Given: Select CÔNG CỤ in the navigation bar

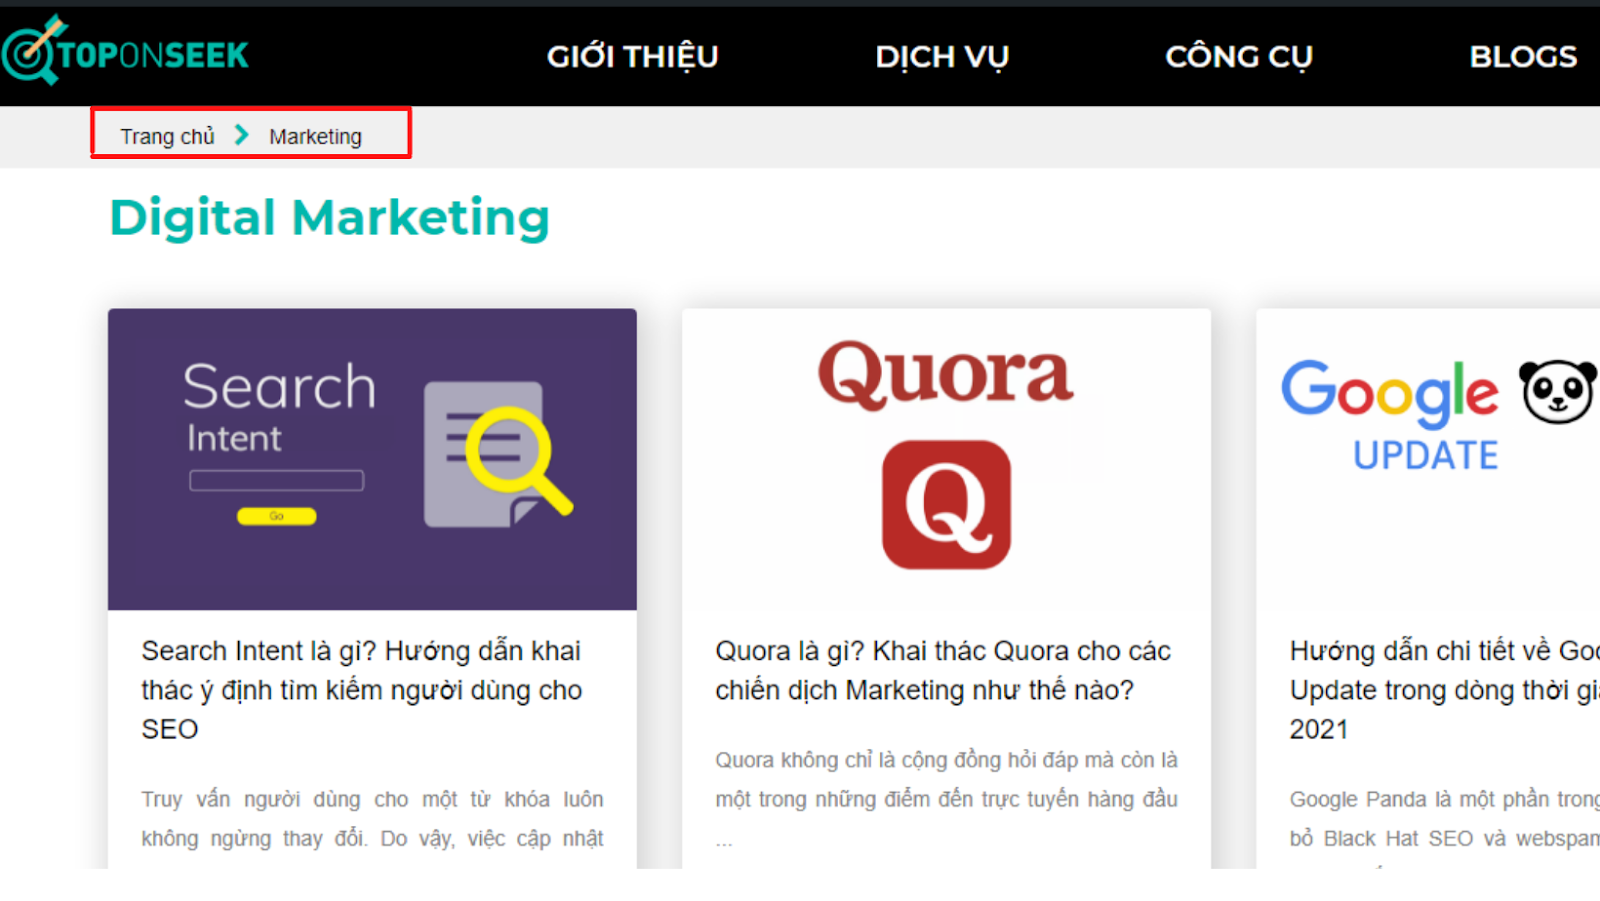Looking at the screenshot, I should [1238, 57].
